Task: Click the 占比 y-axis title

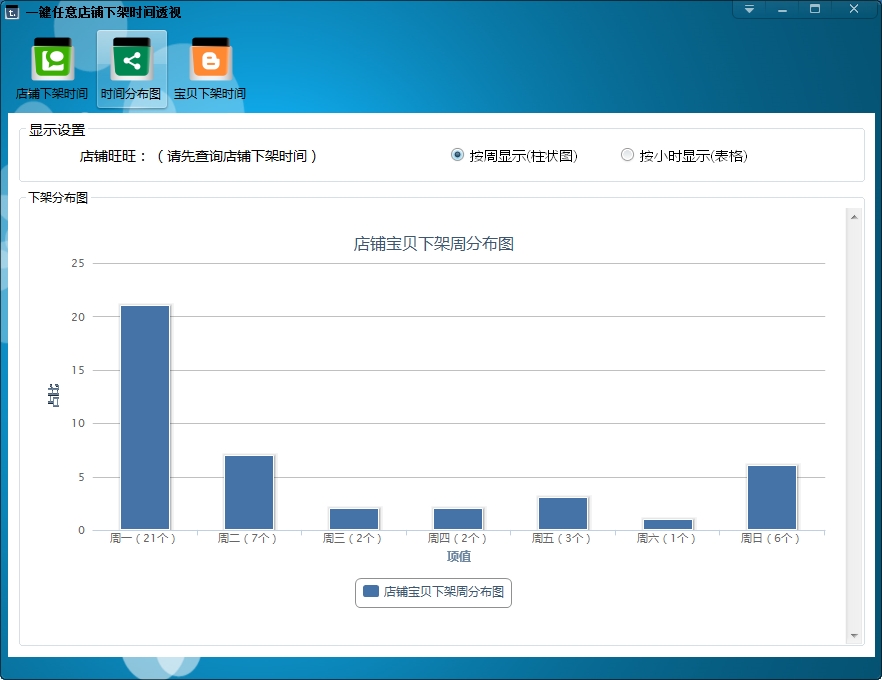Action: tap(53, 395)
